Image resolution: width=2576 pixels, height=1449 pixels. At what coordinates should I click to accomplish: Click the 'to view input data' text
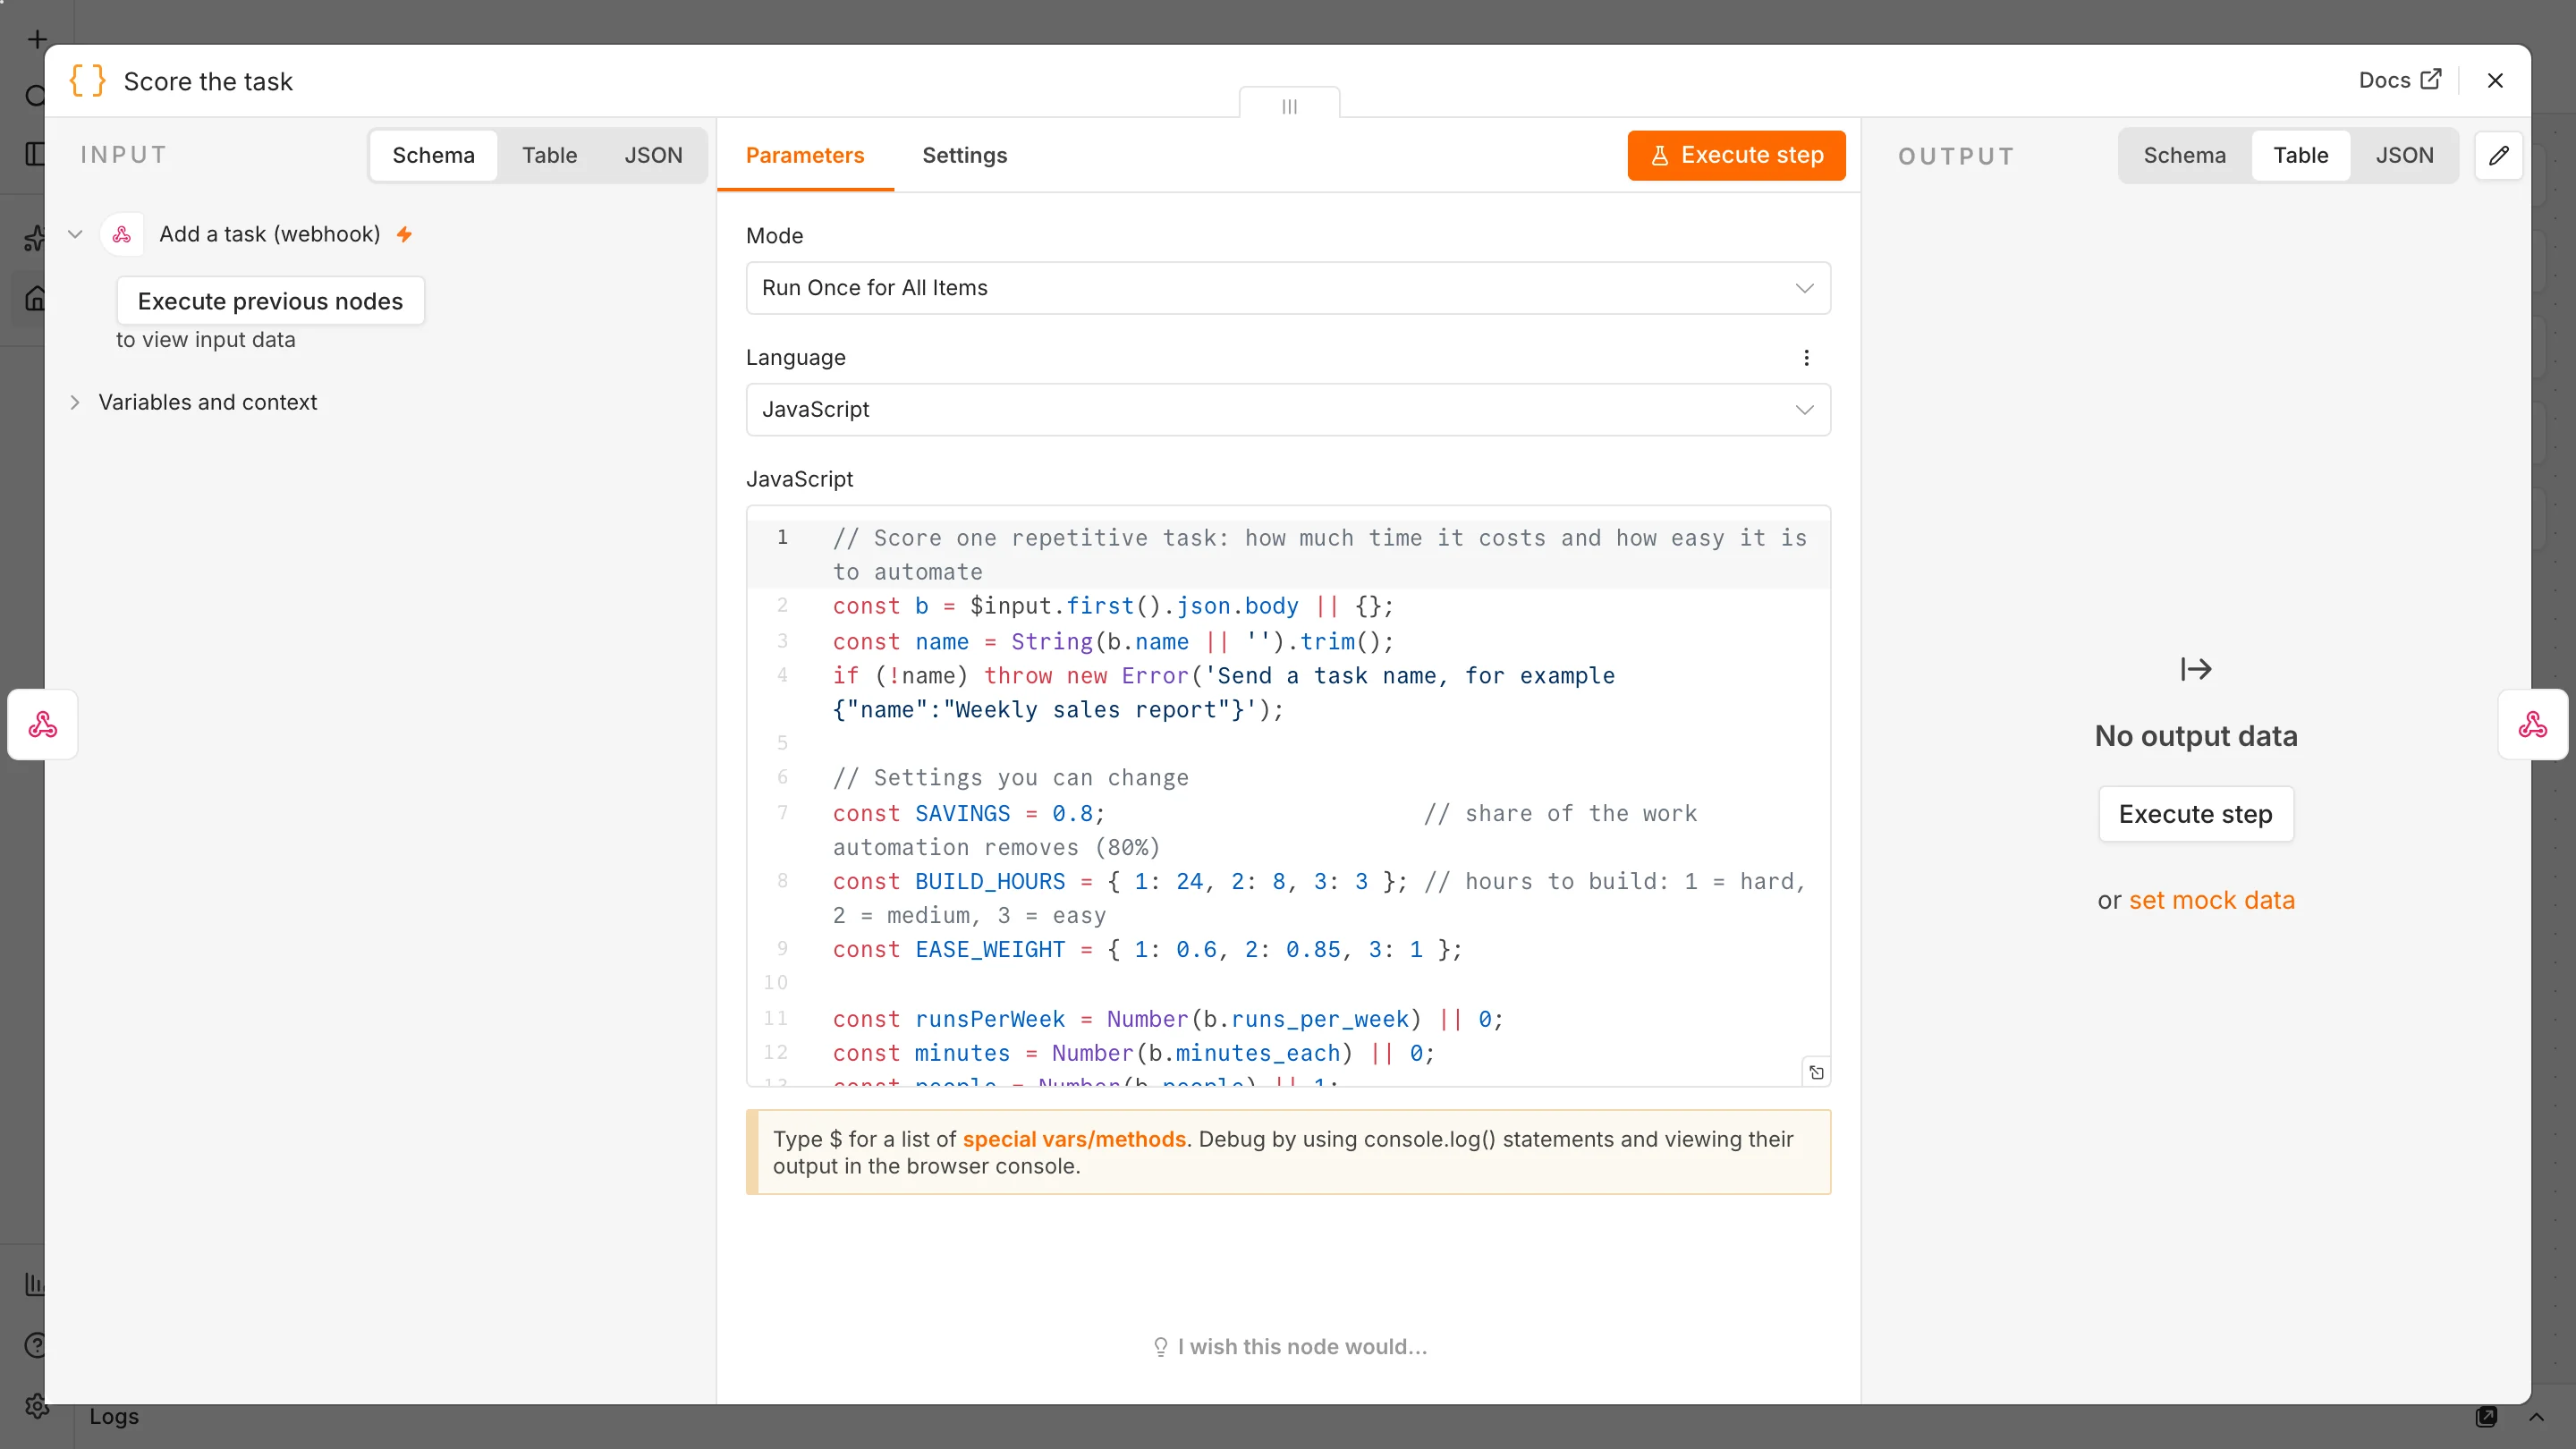click(206, 340)
